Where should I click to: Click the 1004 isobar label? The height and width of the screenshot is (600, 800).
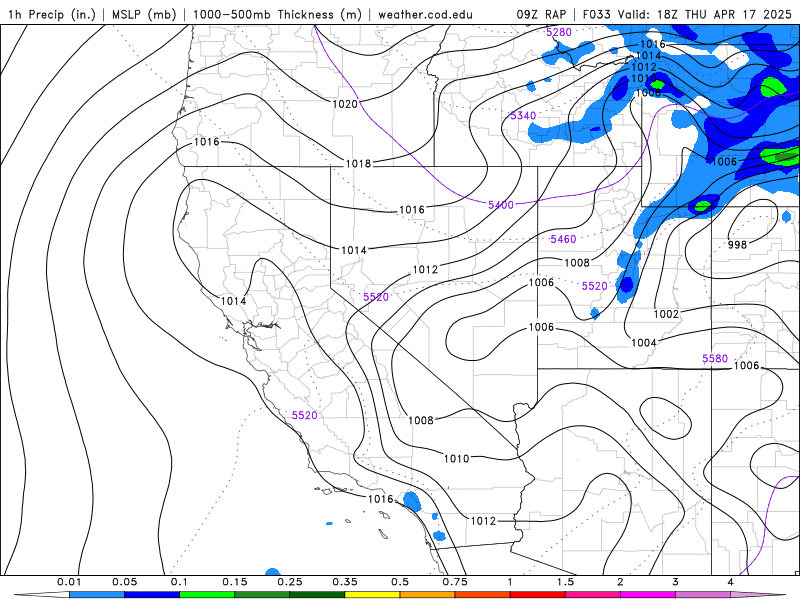point(644,342)
